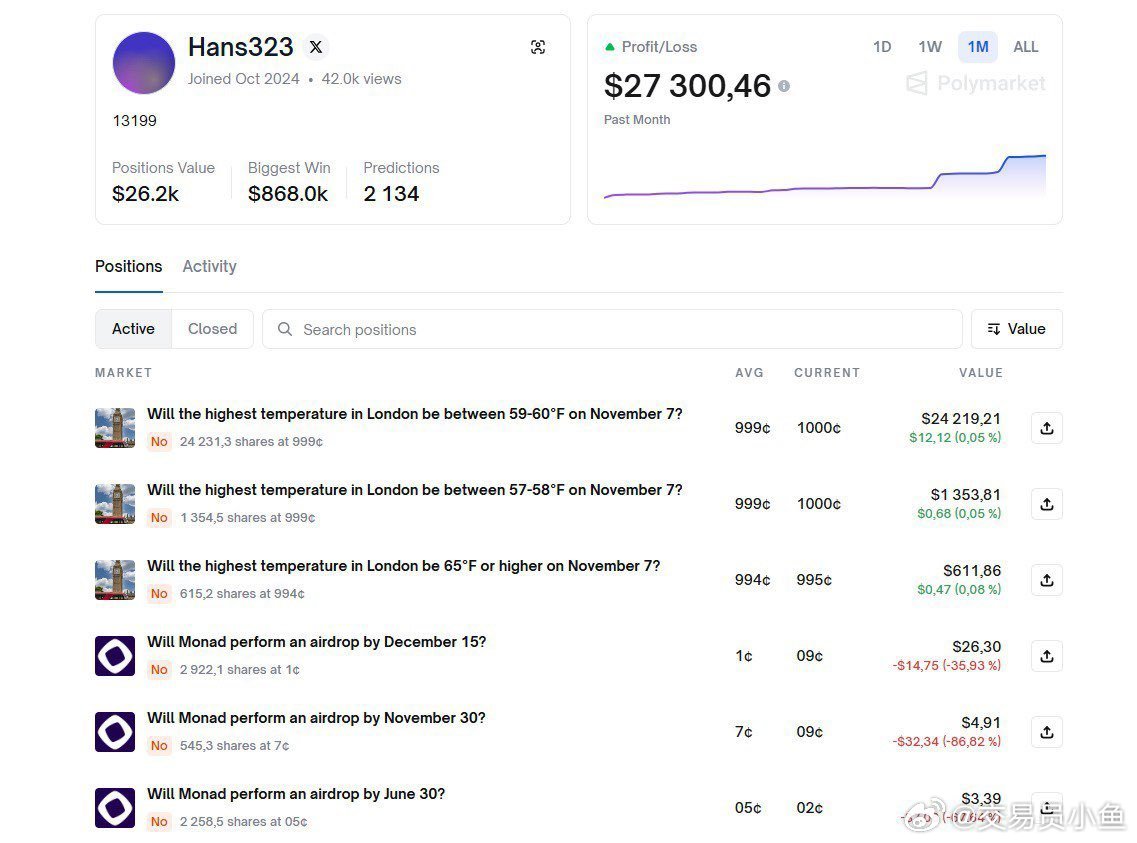The image size is (1137, 843).
Task: Click the $868.0k Biggest Win value
Action: 288,194
